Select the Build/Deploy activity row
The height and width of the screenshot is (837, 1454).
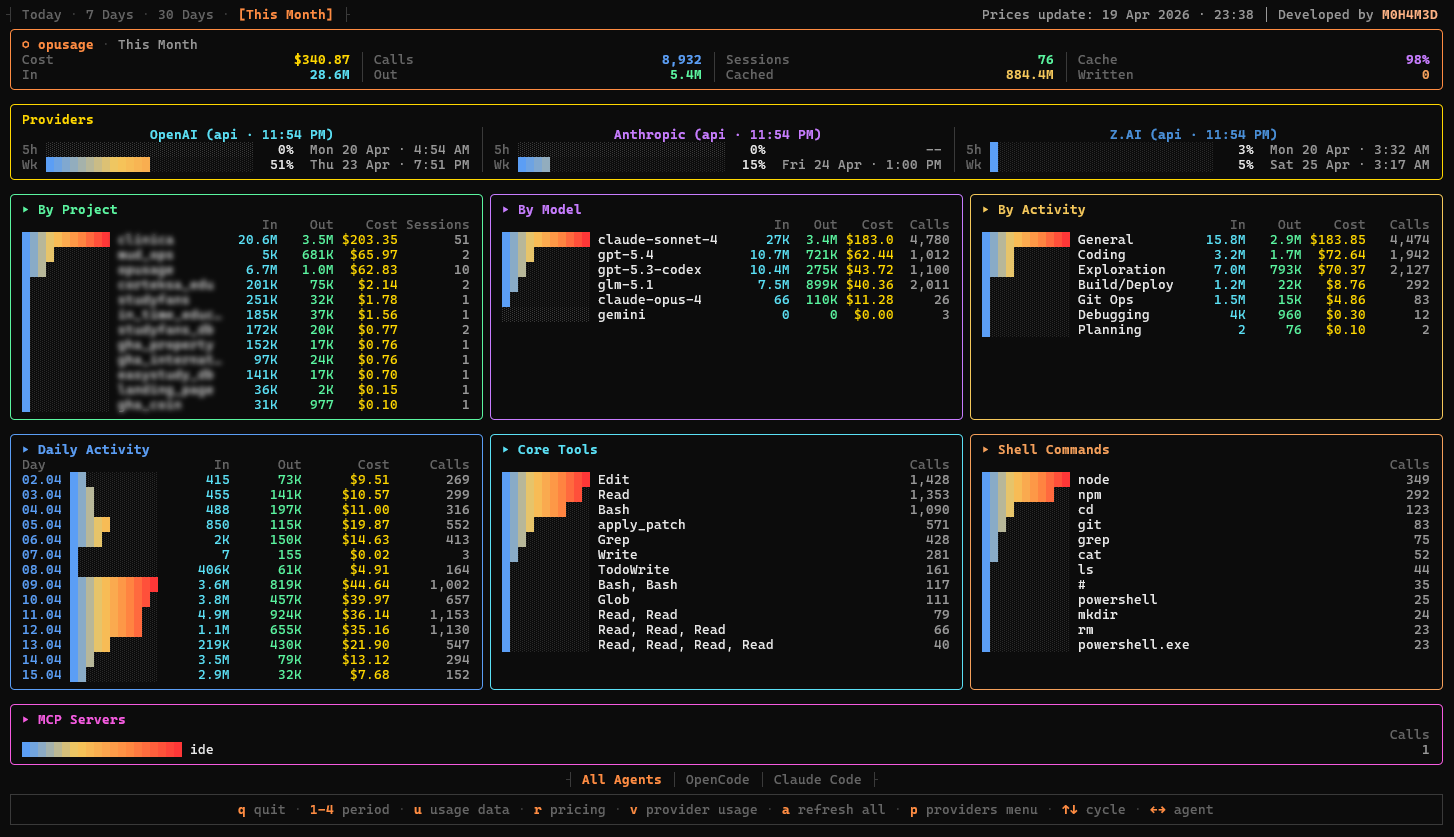pos(1205,285)
